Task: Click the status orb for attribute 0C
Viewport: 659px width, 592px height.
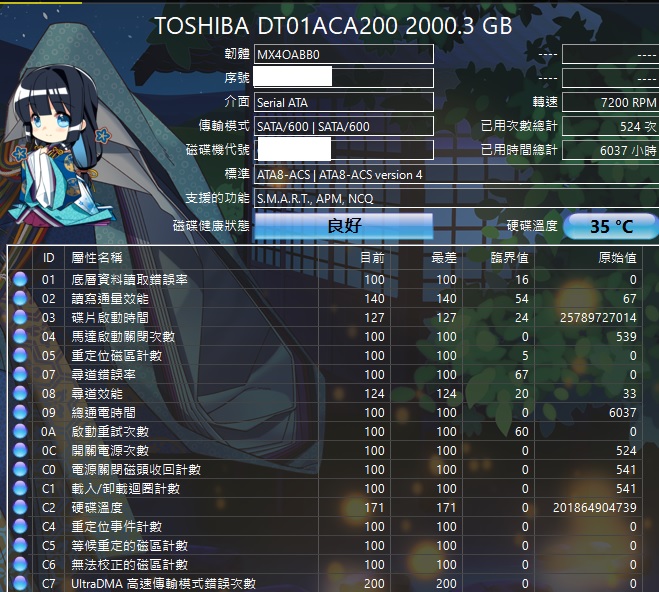Action: point(20,450)
